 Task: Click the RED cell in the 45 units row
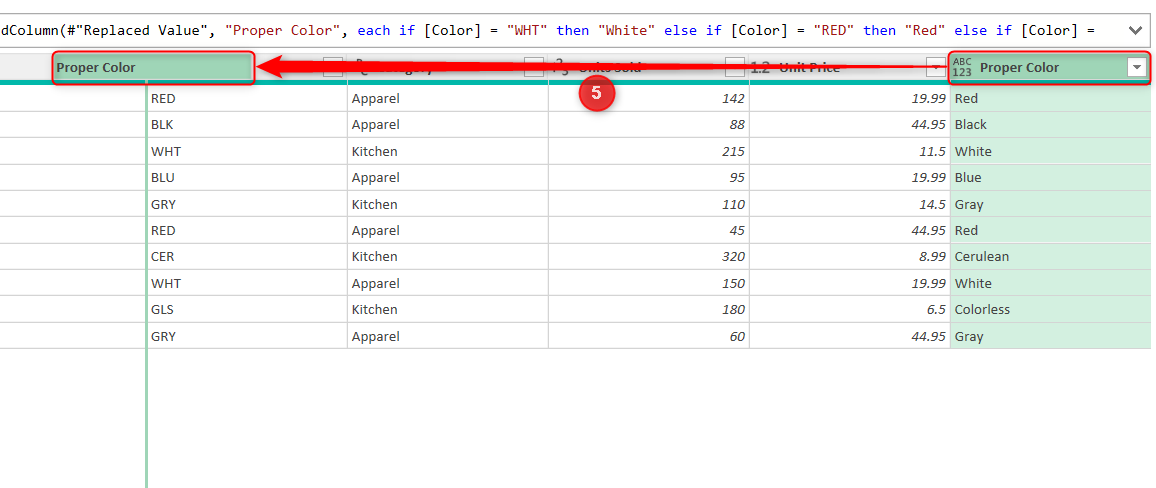[247, 231]
